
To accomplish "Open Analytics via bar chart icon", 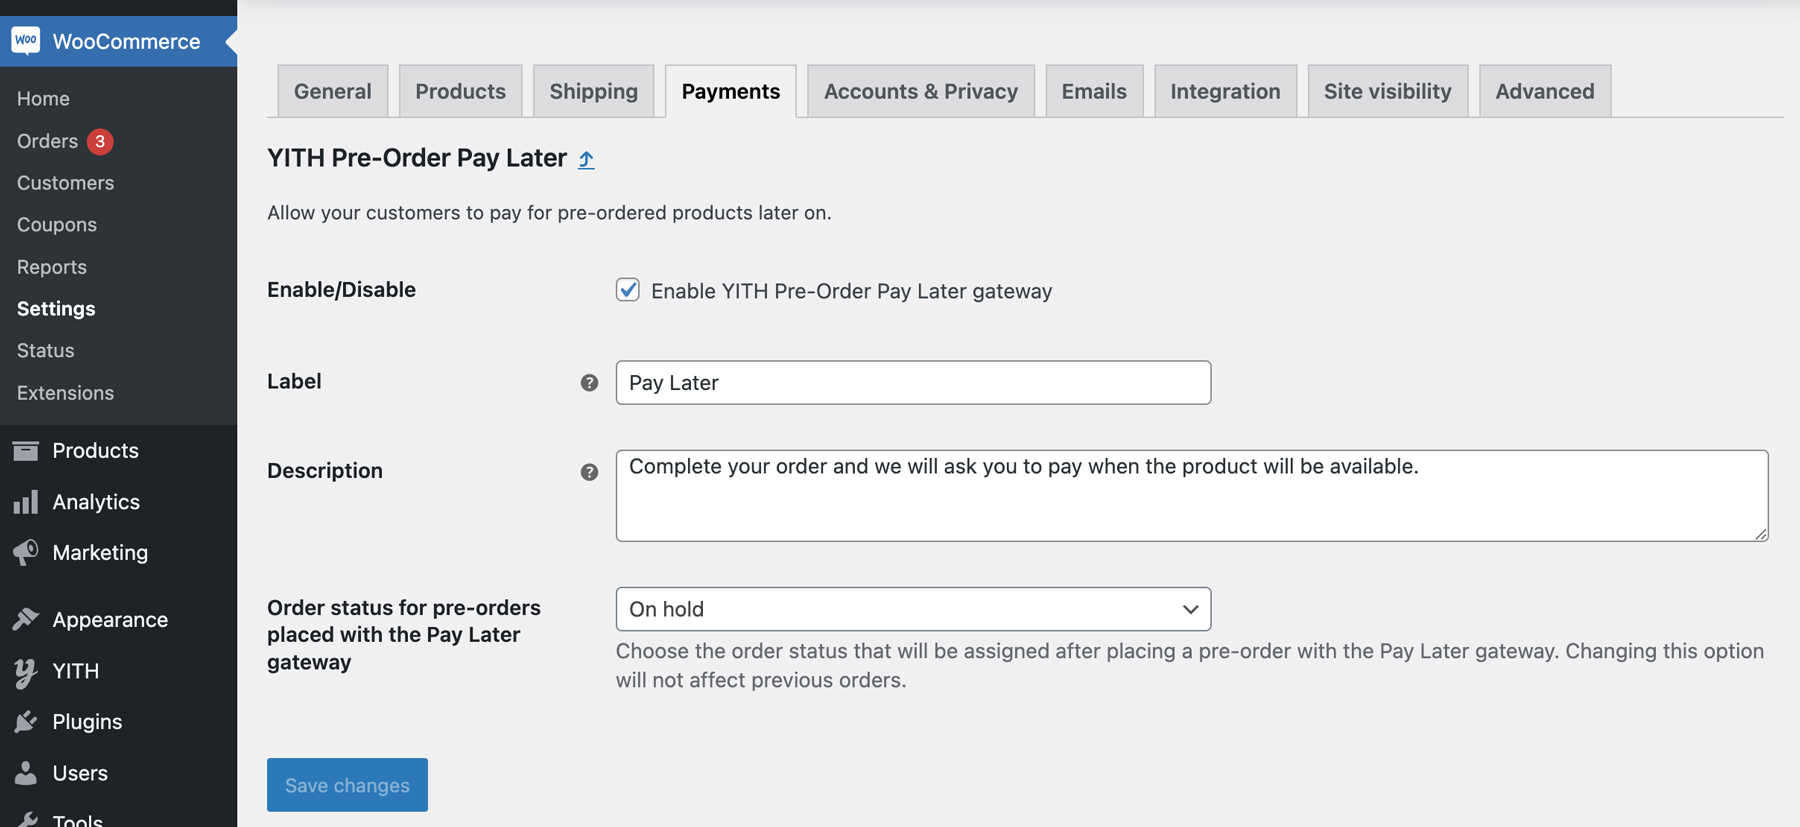I will pos(26,502).
